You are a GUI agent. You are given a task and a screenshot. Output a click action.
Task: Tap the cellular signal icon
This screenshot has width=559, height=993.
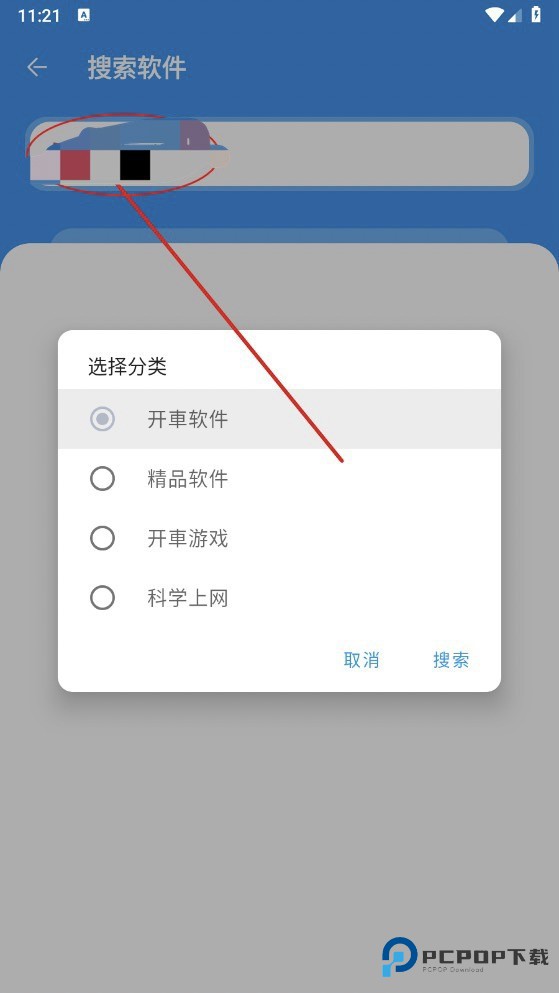515,16
